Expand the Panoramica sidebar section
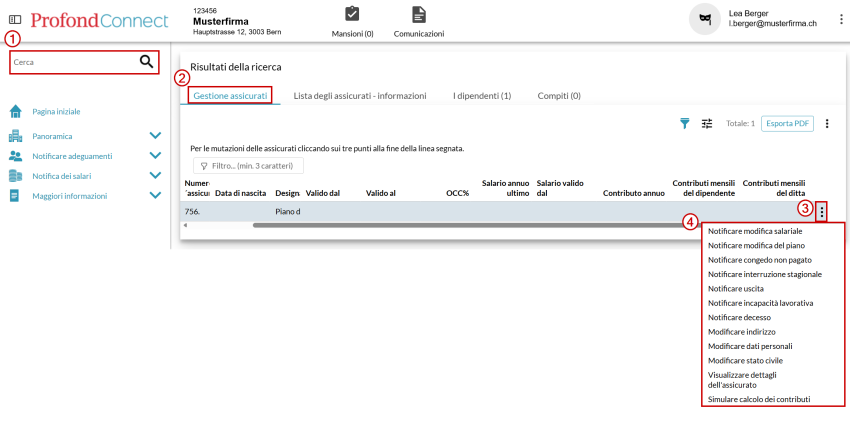Screen dimensions: 850x432 point(155,135)
